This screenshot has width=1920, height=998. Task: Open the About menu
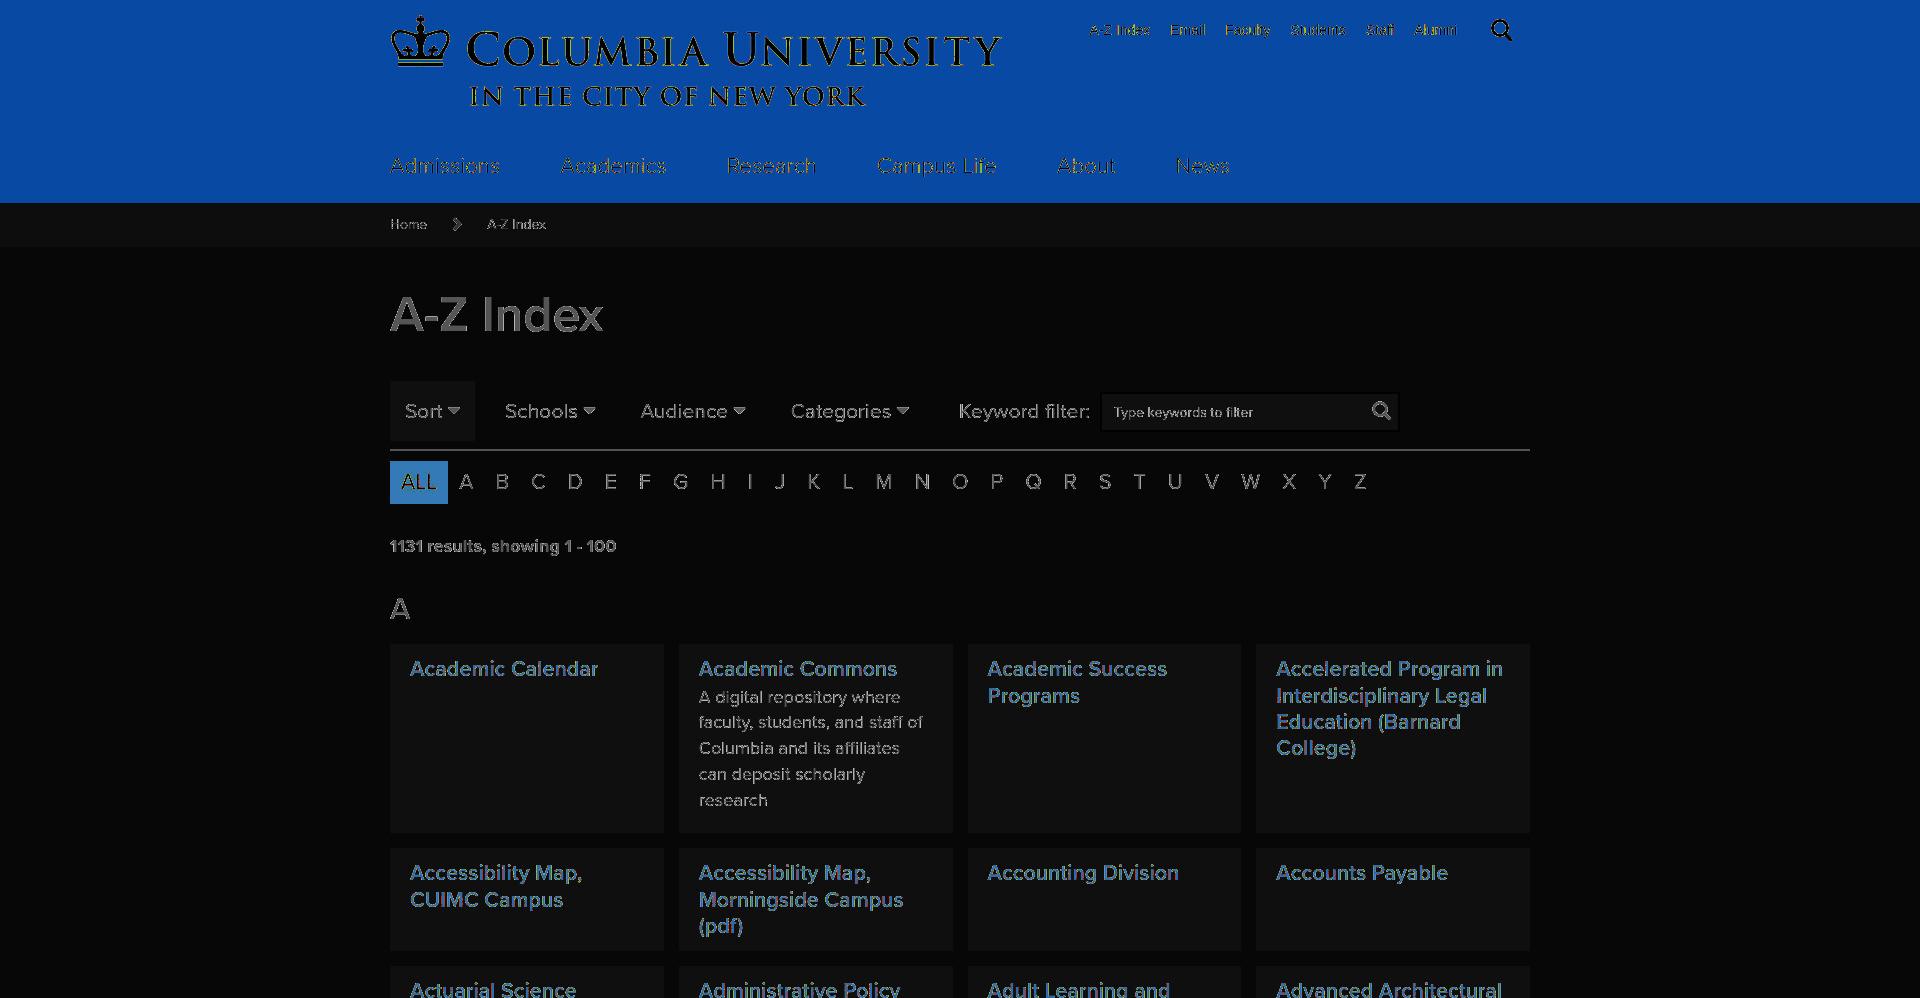[1086, 166]
